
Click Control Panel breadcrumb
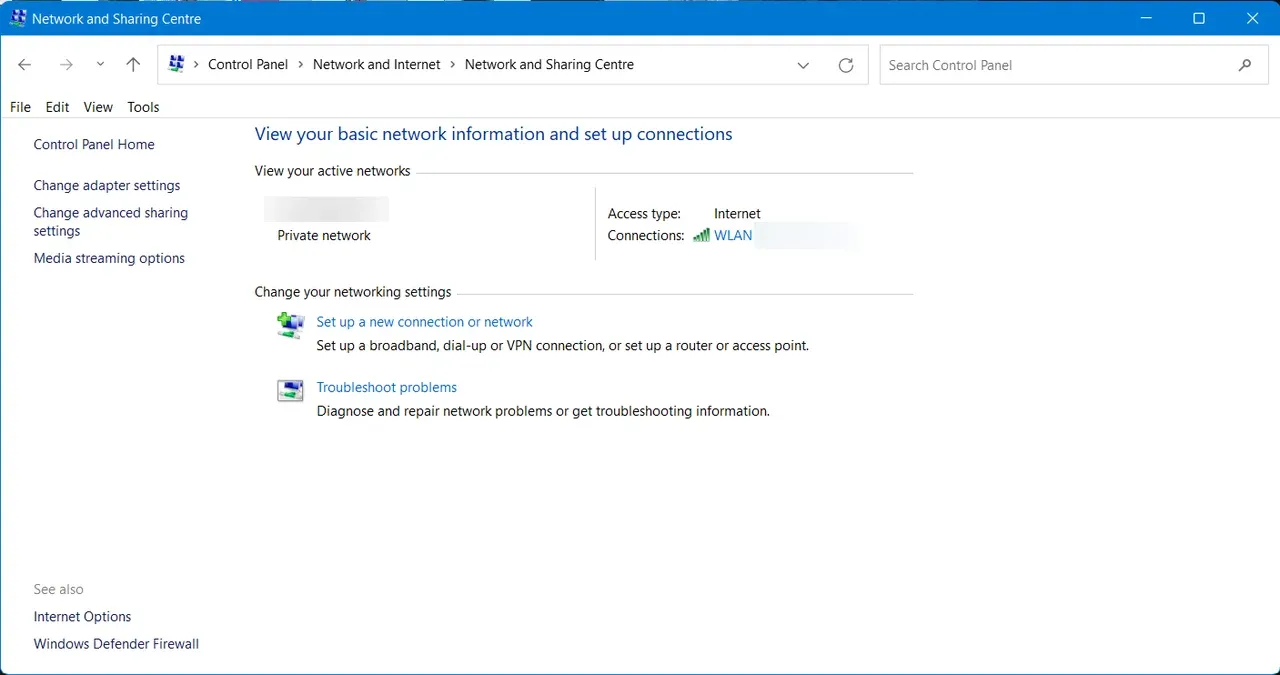248,64
